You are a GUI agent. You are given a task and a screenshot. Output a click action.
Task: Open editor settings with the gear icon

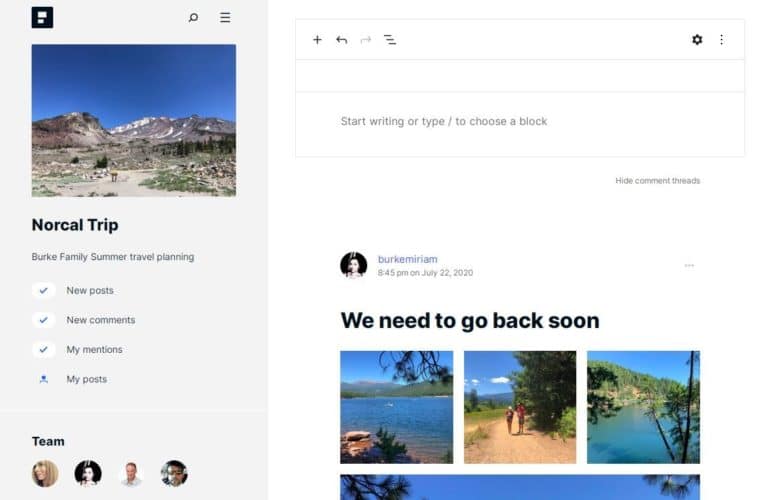pyautogui.click(x=697, y=40)
